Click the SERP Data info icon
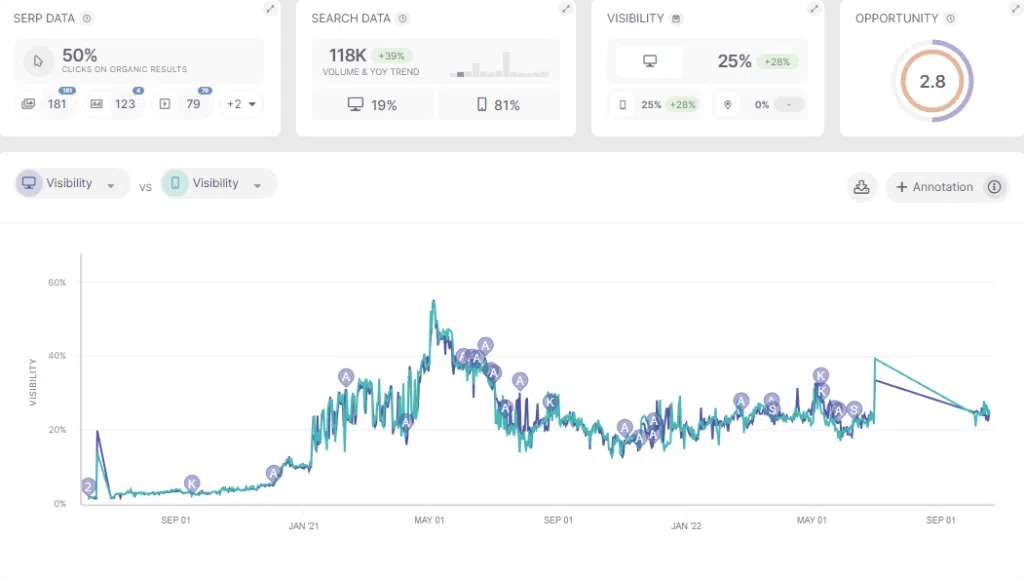1024x578 pixels. pyautogui.click(x=87, y=18)
